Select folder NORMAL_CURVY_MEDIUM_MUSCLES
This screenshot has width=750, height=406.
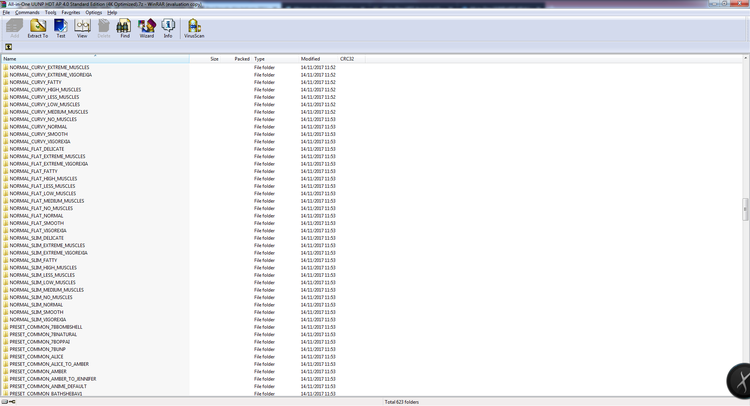pos(49,112)
